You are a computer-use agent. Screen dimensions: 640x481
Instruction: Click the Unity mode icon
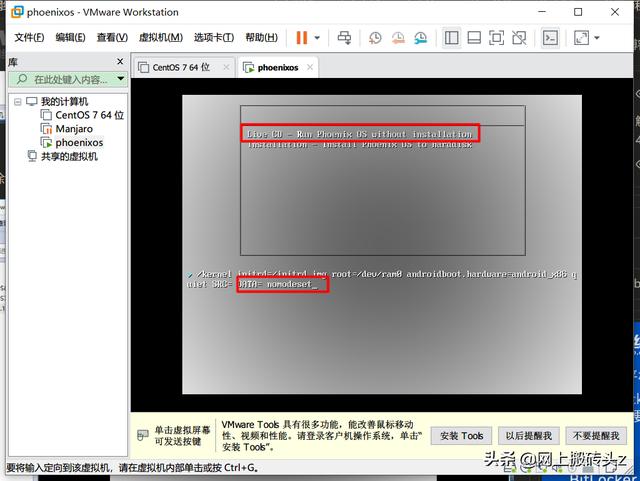coord(519,38)
